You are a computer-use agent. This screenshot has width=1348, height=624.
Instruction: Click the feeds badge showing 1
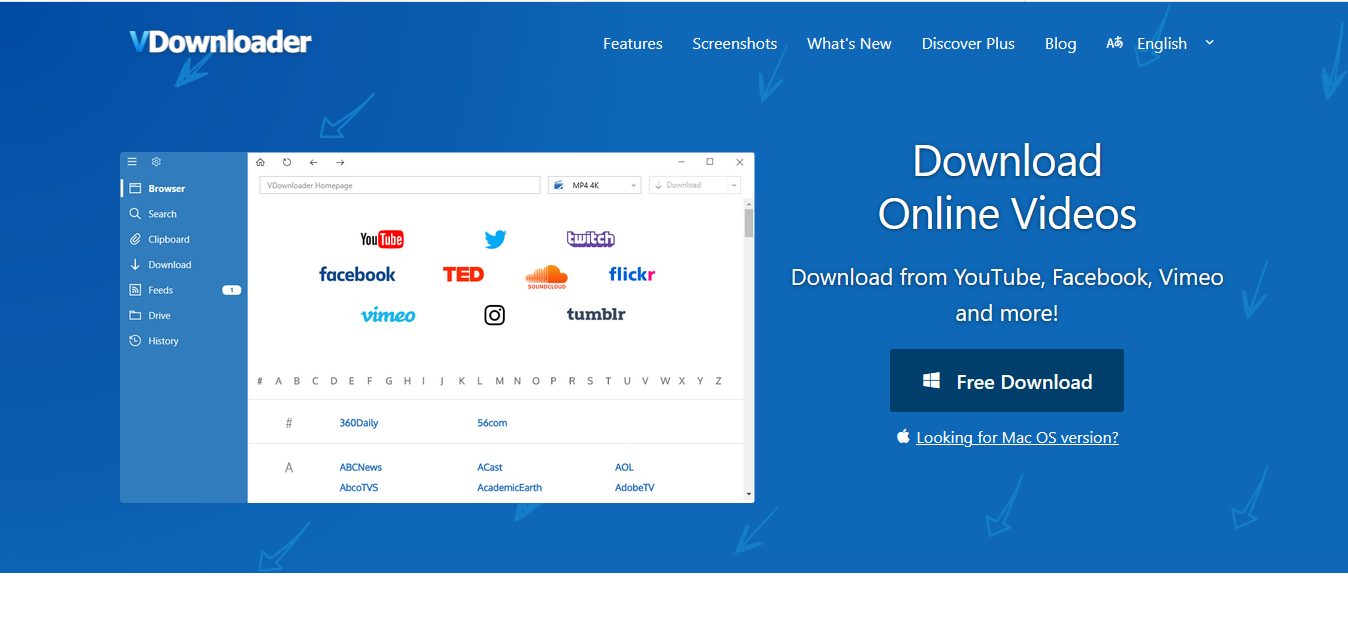pos(232,290)
